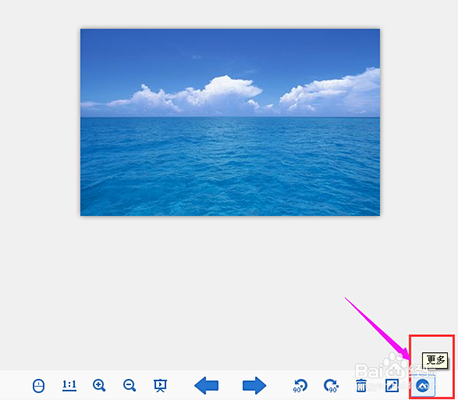Click the mouse wheel mode icon
This screenshot has height=400, width=458.
[39, 386]
